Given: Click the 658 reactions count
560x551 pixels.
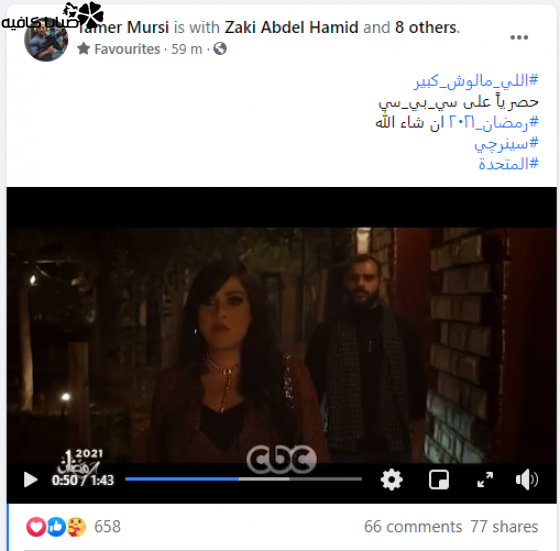Looking at the screenshot, I should click(x=108, y=527).
